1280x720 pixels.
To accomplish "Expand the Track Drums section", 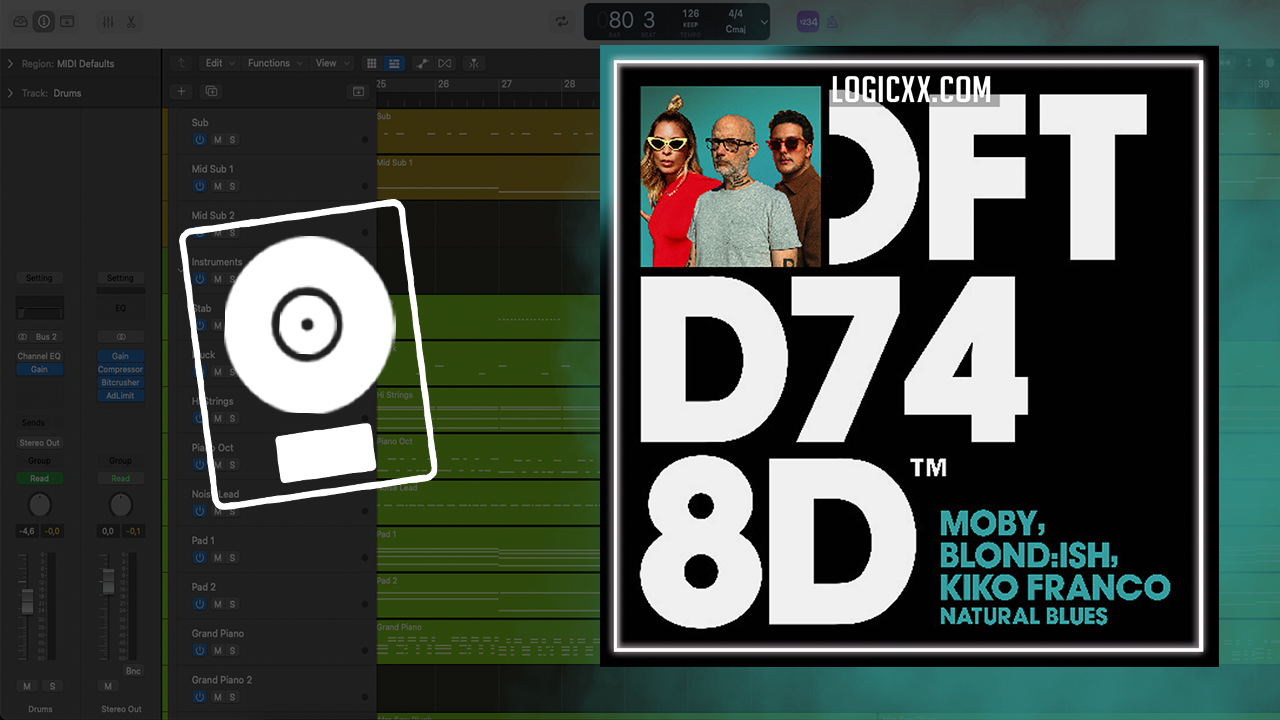I will click(11, 93).
